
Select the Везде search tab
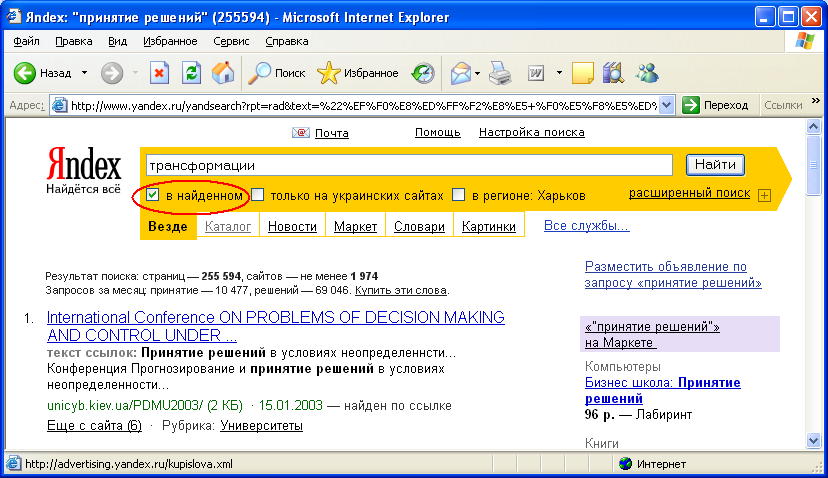coord(168,226)
